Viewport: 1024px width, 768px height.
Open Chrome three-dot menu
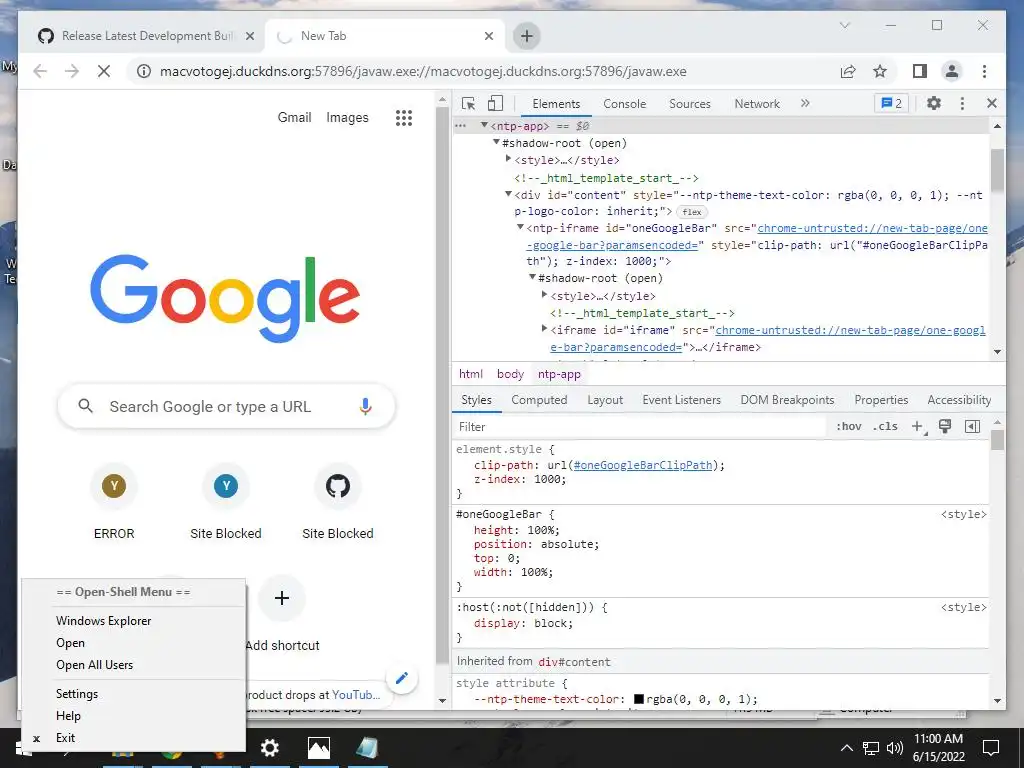coord(984,71)
